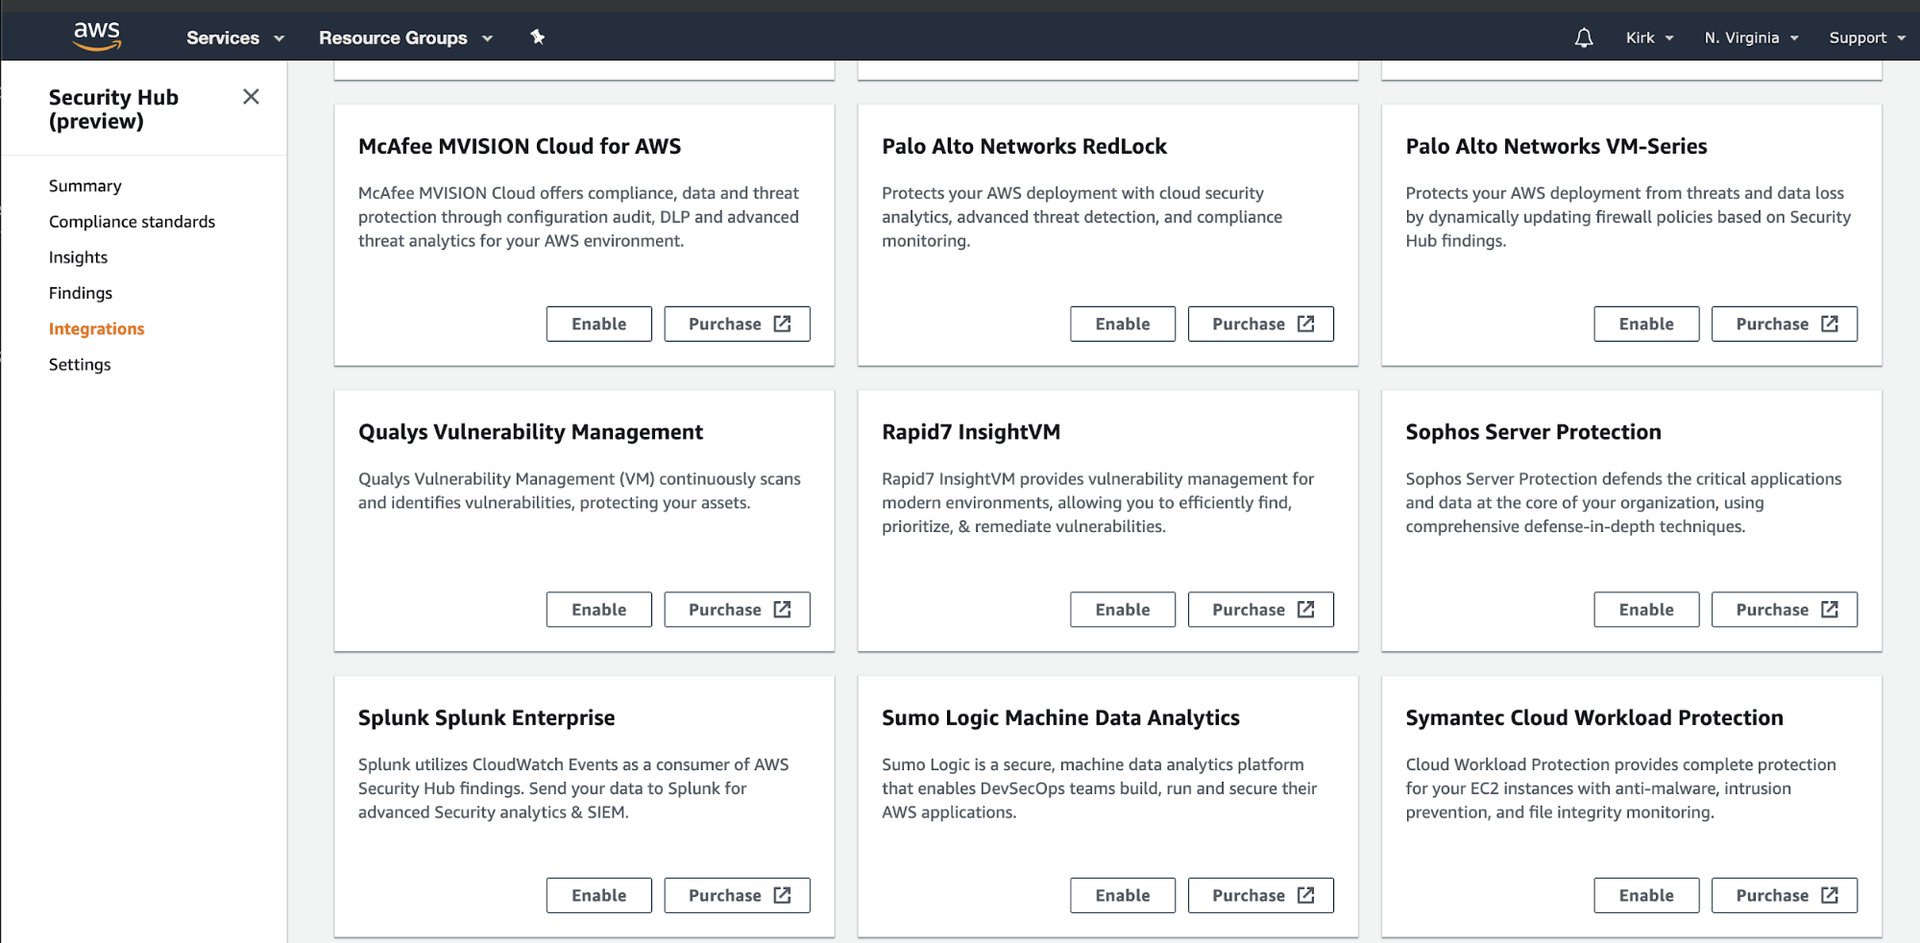
Task: Purchase Symantec Cloud Workload Protection
Action: (x=1784, y=896)
